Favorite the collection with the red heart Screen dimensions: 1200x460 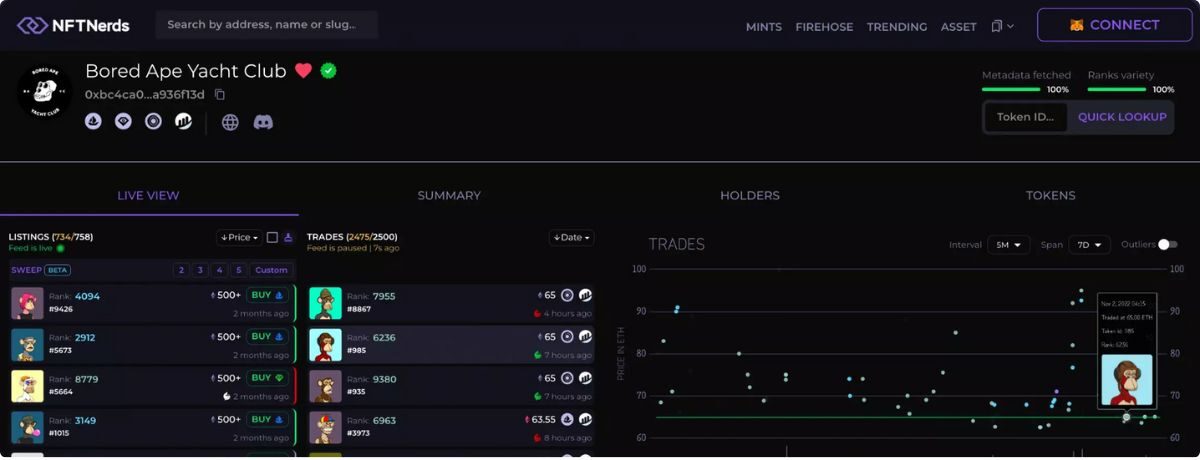[303, 71]
